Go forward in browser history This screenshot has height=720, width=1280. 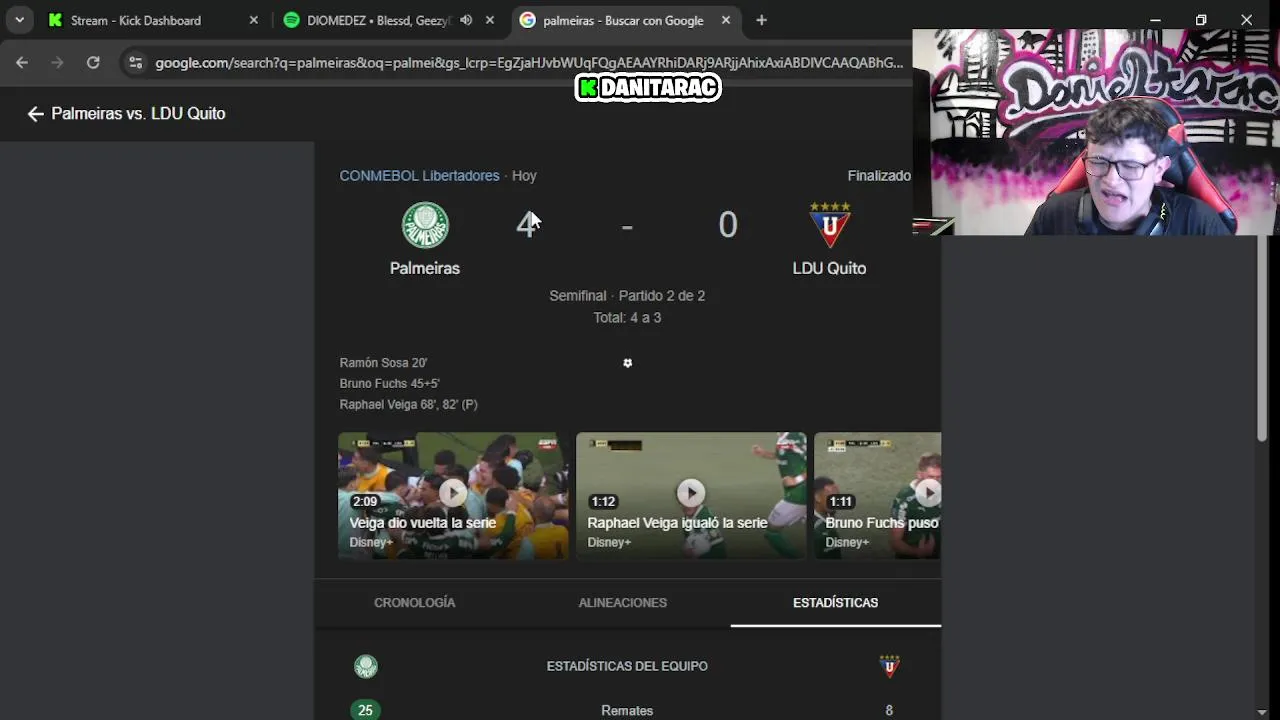[x=57, y=62]
